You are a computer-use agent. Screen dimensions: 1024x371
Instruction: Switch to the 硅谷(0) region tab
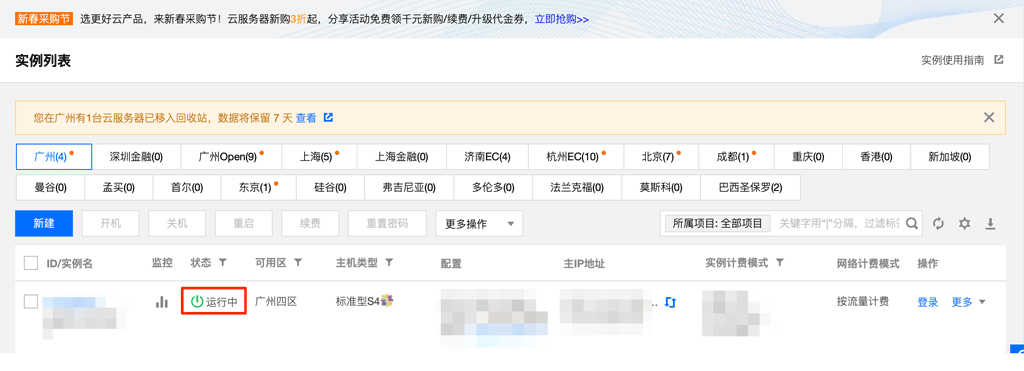pos(330,187)
